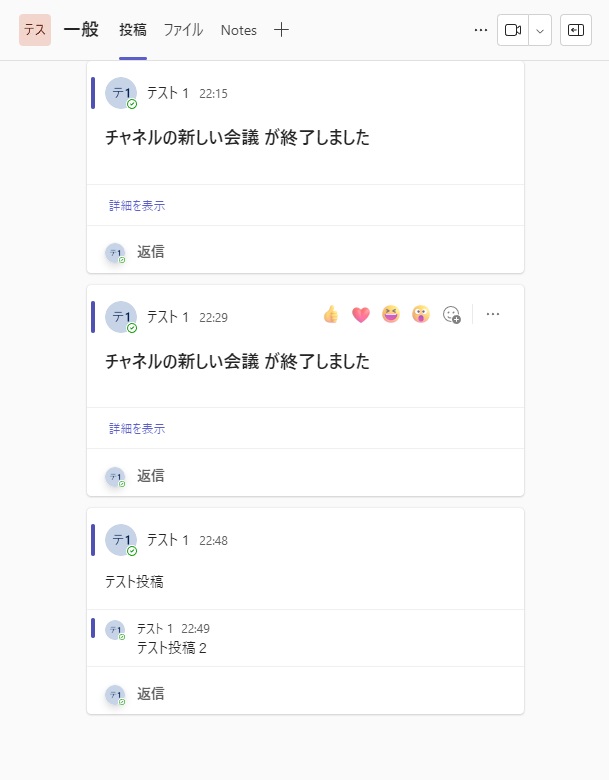Image resolution: width=609 pixels, height=780 pixels.
Task: Add a new tab with plus icon
Action: 281,30
